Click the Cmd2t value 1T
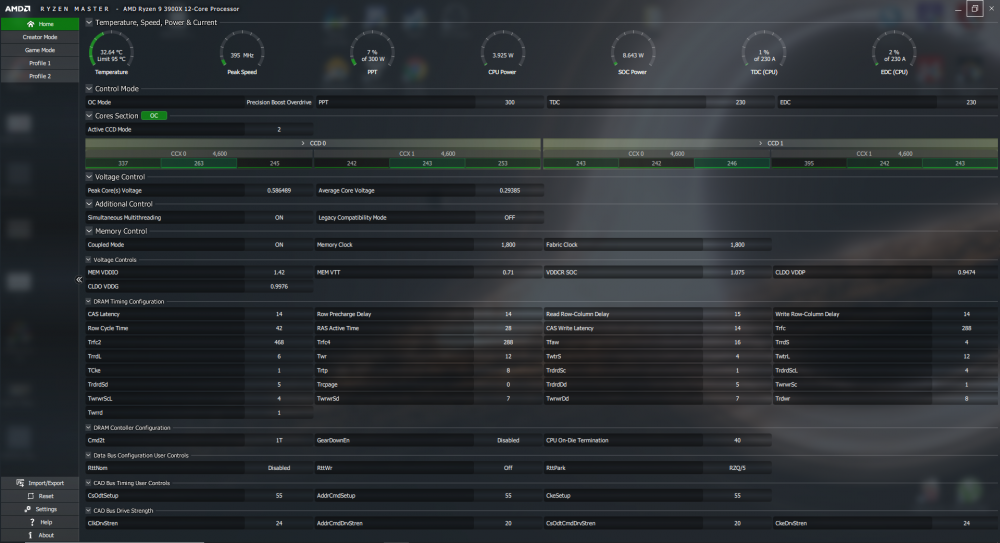The width and height of the screenshot is (1000, 543). tap(279, 440)
